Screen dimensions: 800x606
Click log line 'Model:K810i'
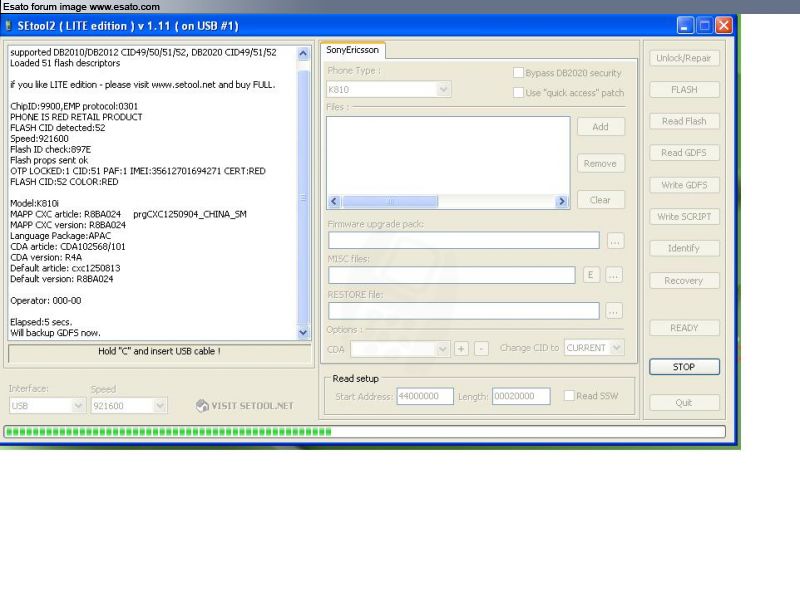(34, 203)
